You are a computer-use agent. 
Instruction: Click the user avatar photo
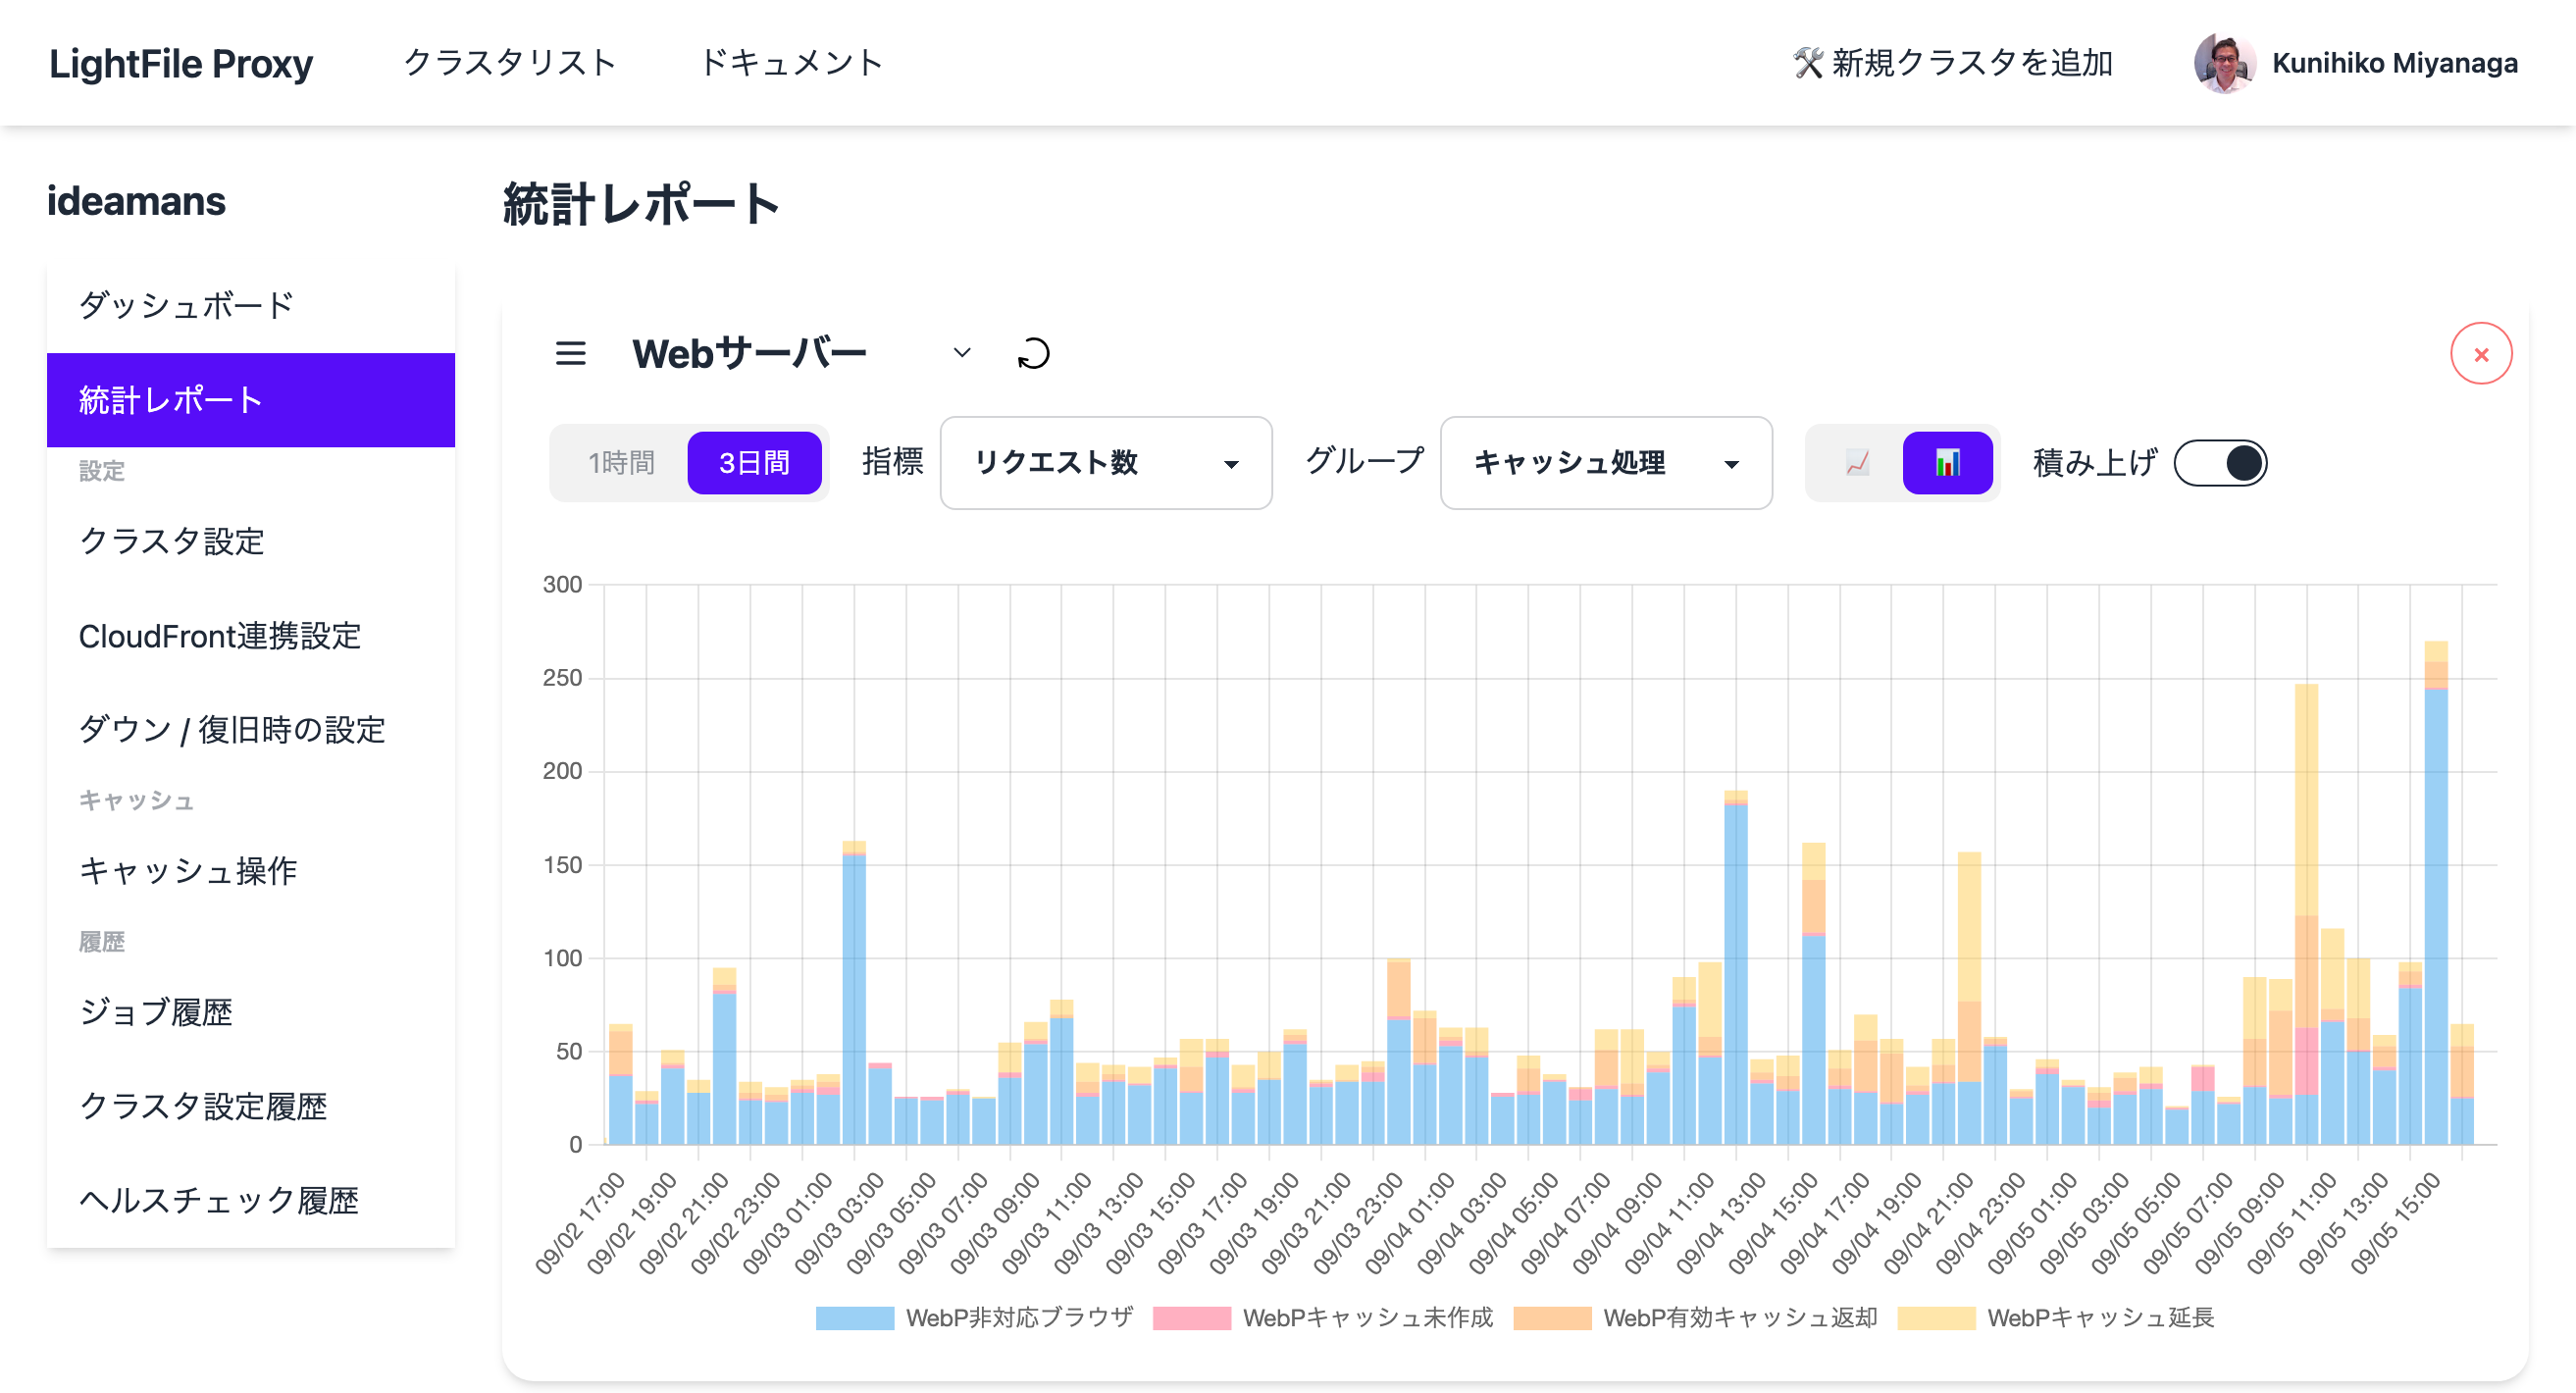coord(2223,63)
